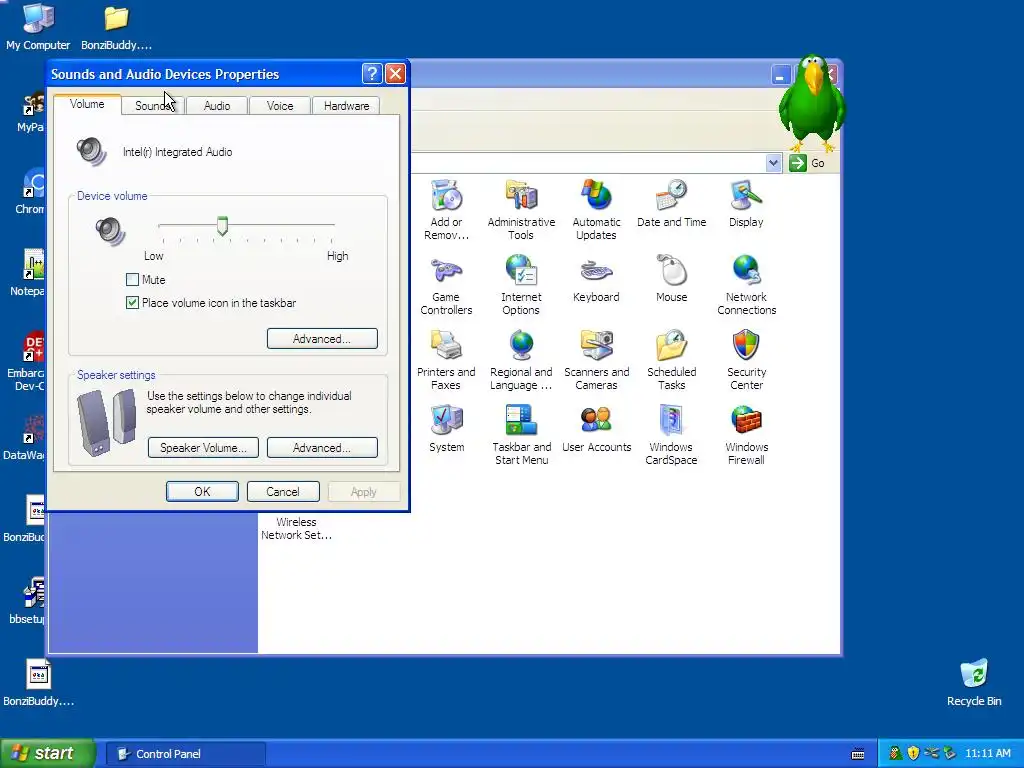Open Windows CardSpace icon
This screenshot has width=1024, height=768.
[671, 435]
